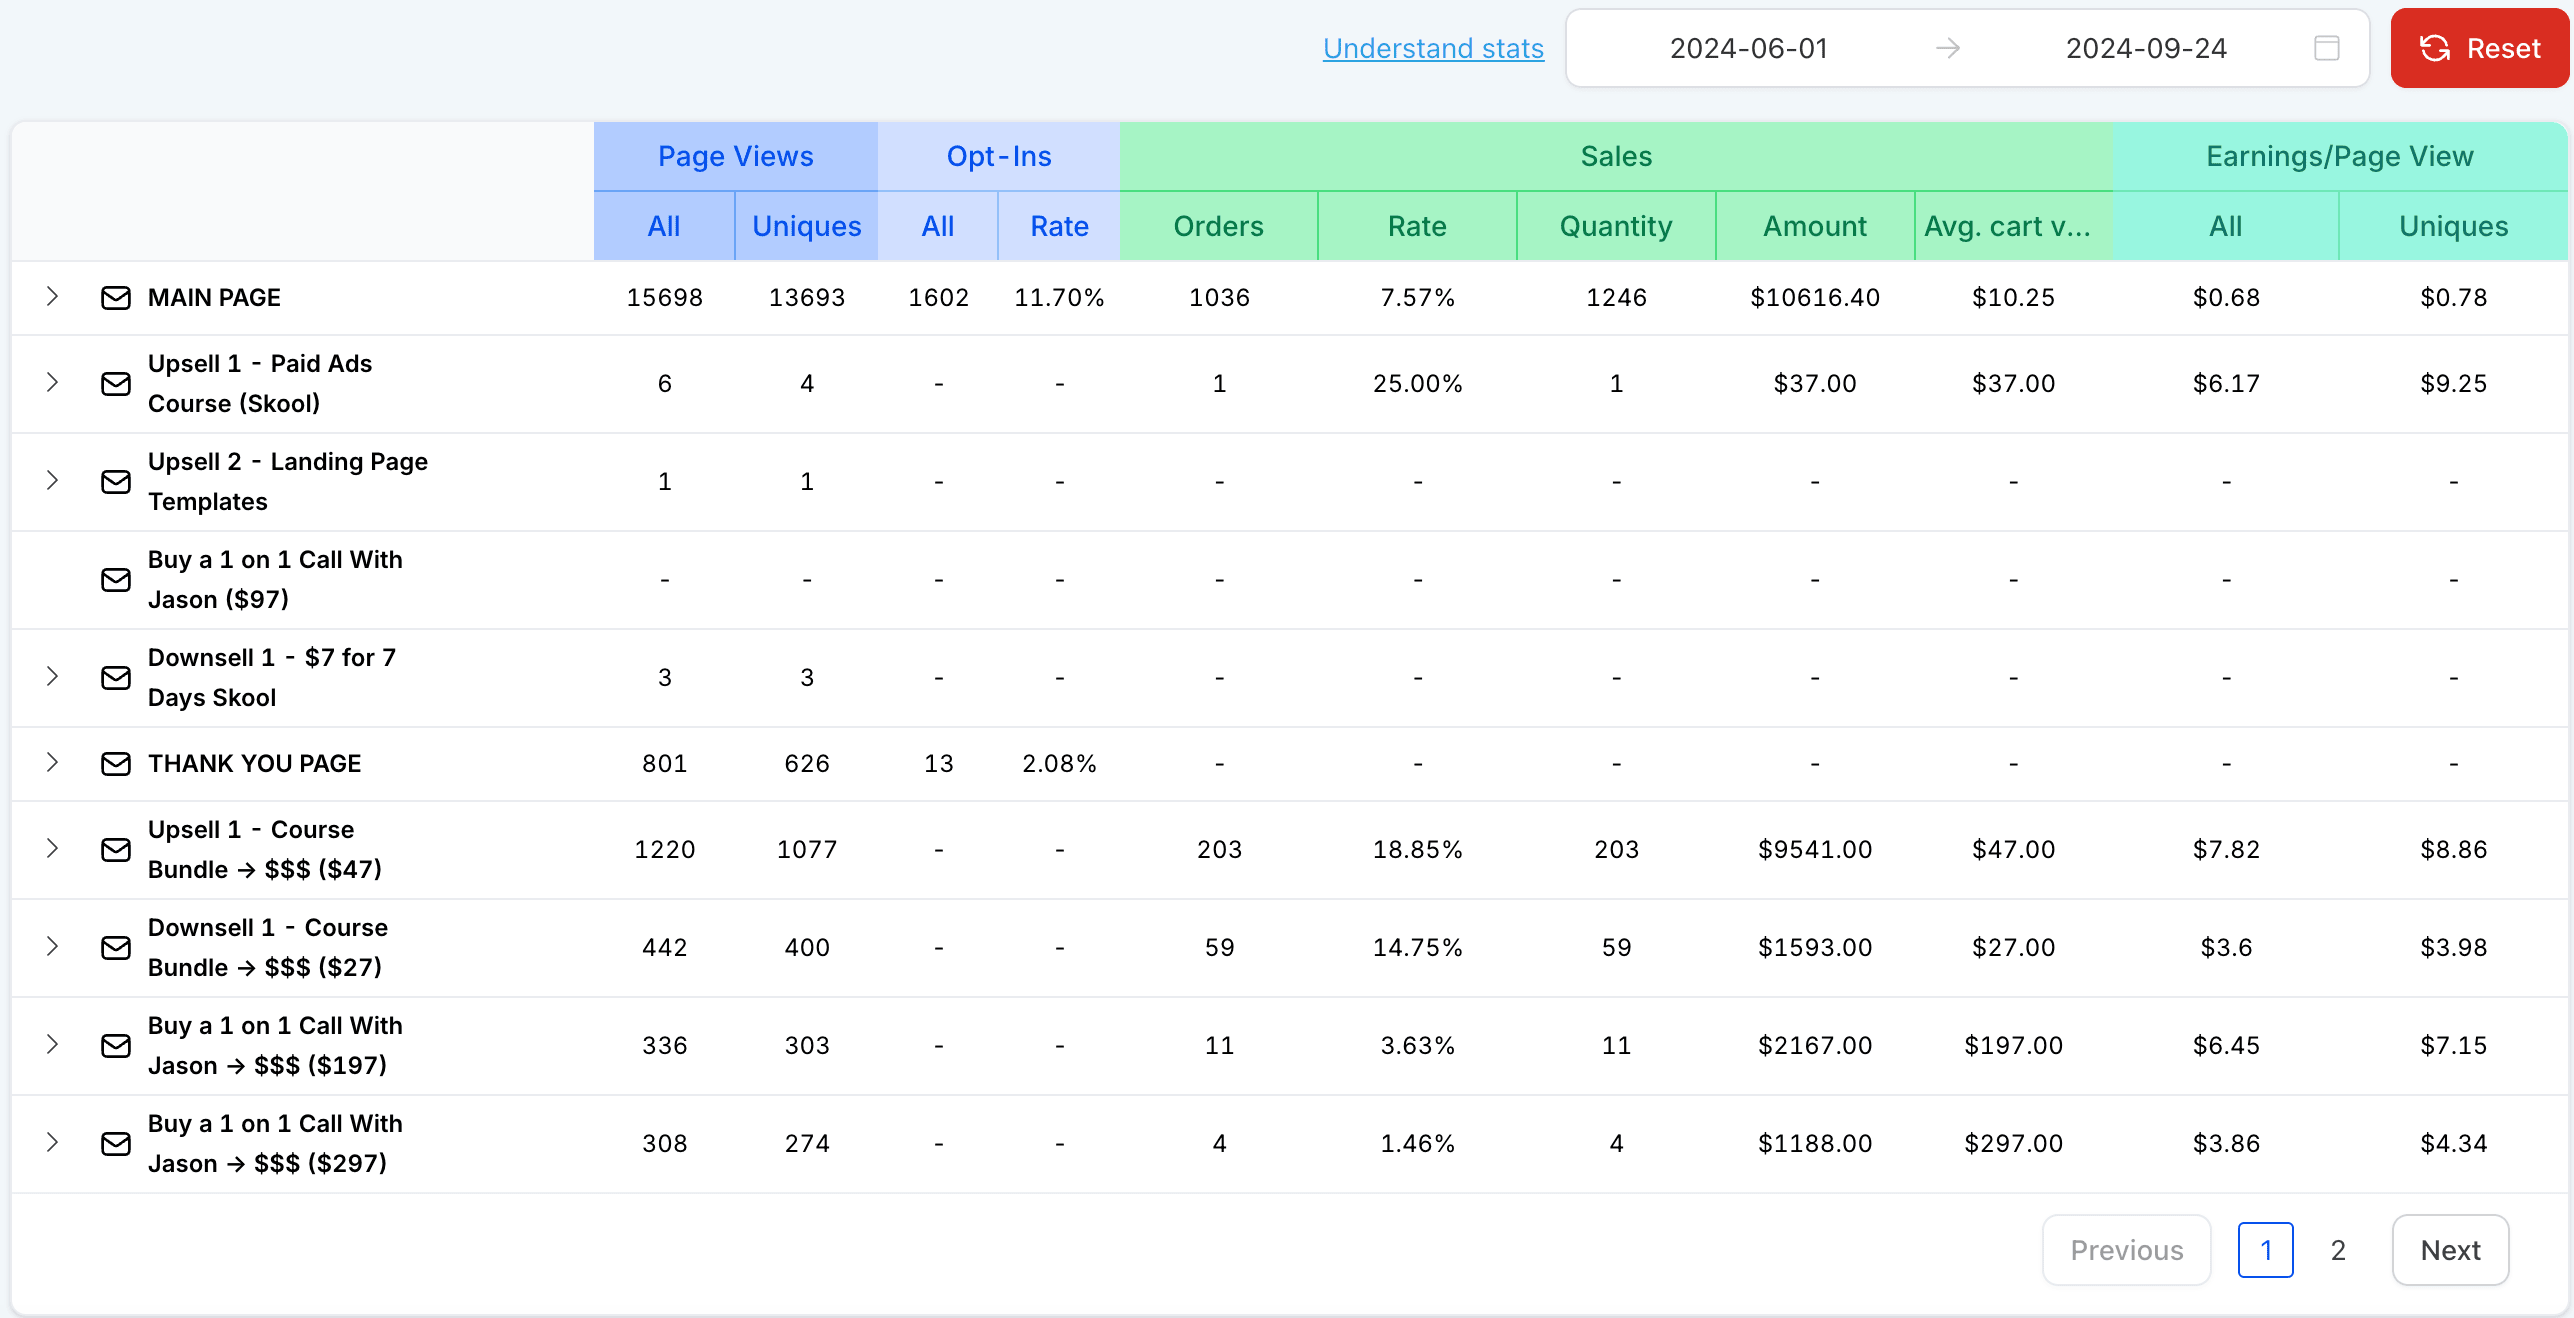2574x1318 pixels.
Task: Click the envelope icon beside MAIN PAGE
Action: tap(116, 297)
